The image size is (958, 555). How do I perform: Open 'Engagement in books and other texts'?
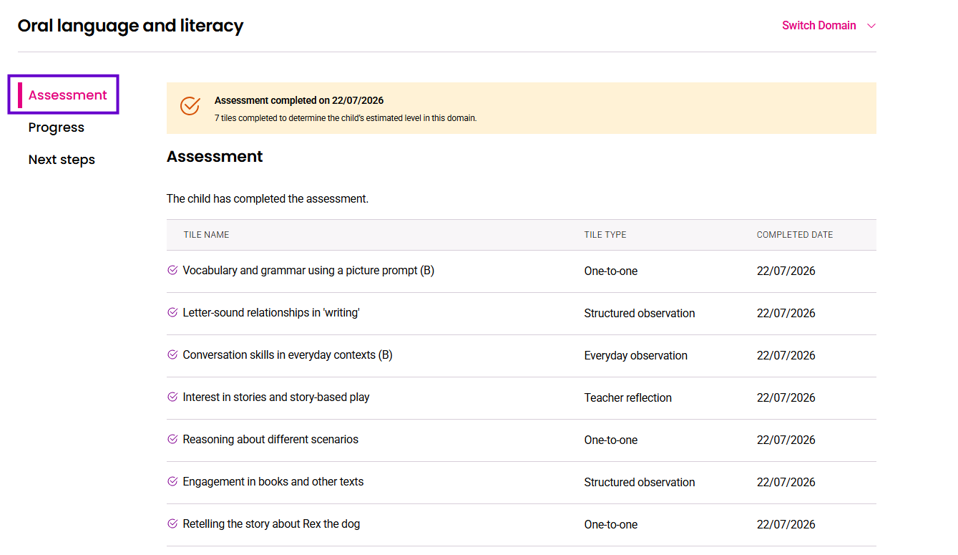[x=273, y=481]
